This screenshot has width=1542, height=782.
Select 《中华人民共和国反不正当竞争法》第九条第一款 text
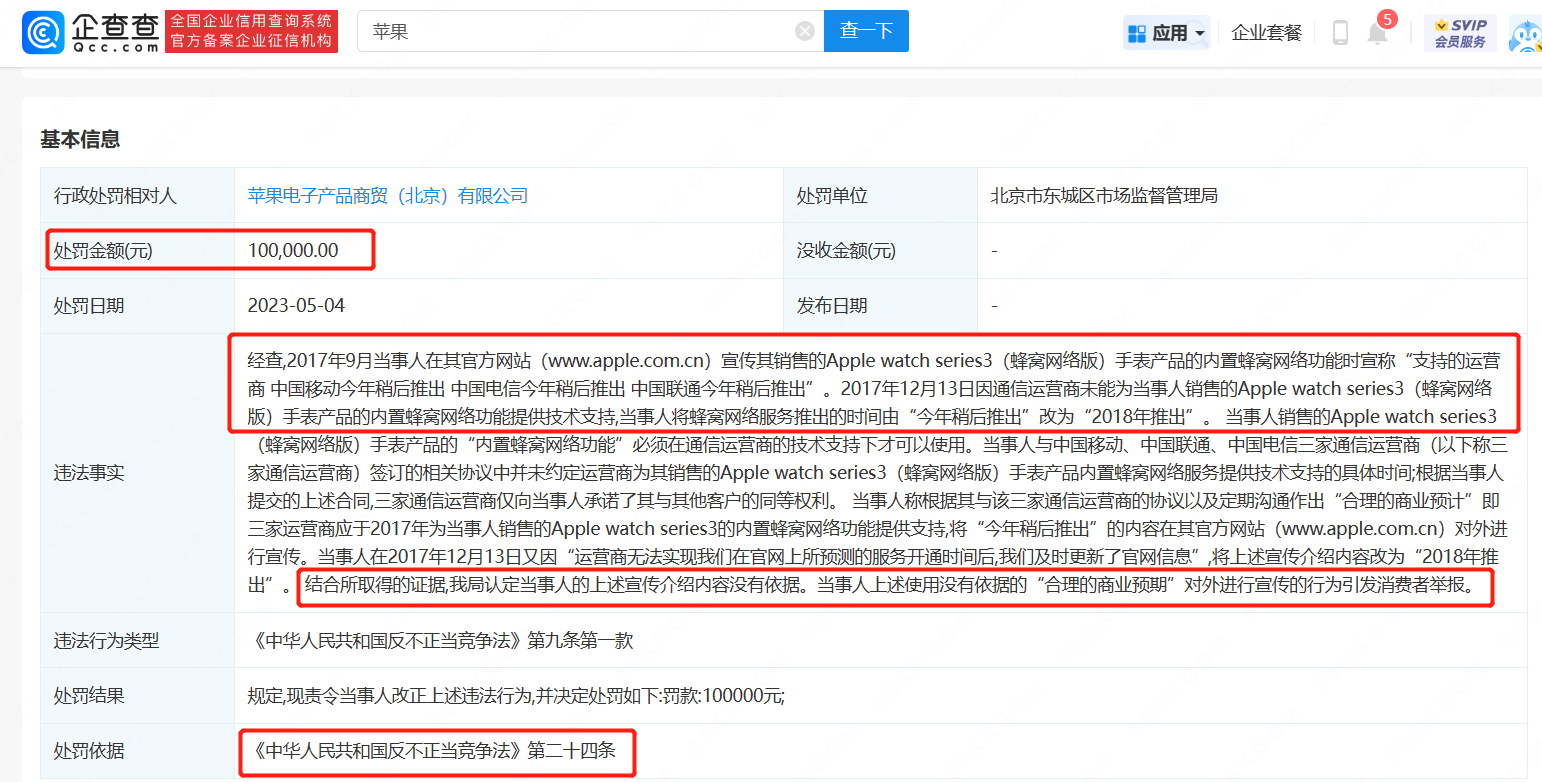(x=441, y=641)
